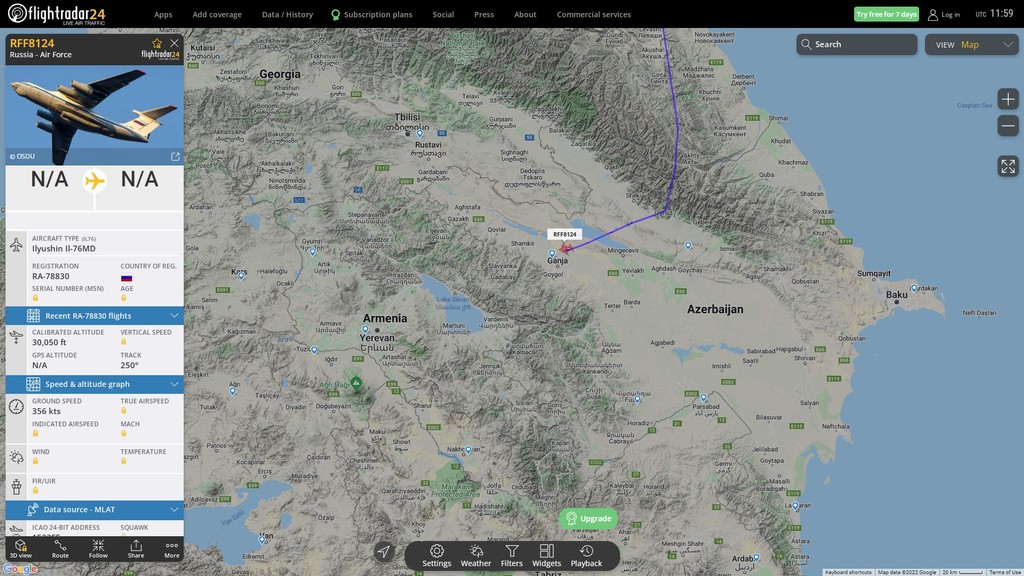Image resolution: width=1024 pixels, height=576 pixels.
Task: Open aircraft photo external link icon
Action: tap(175, 157)
